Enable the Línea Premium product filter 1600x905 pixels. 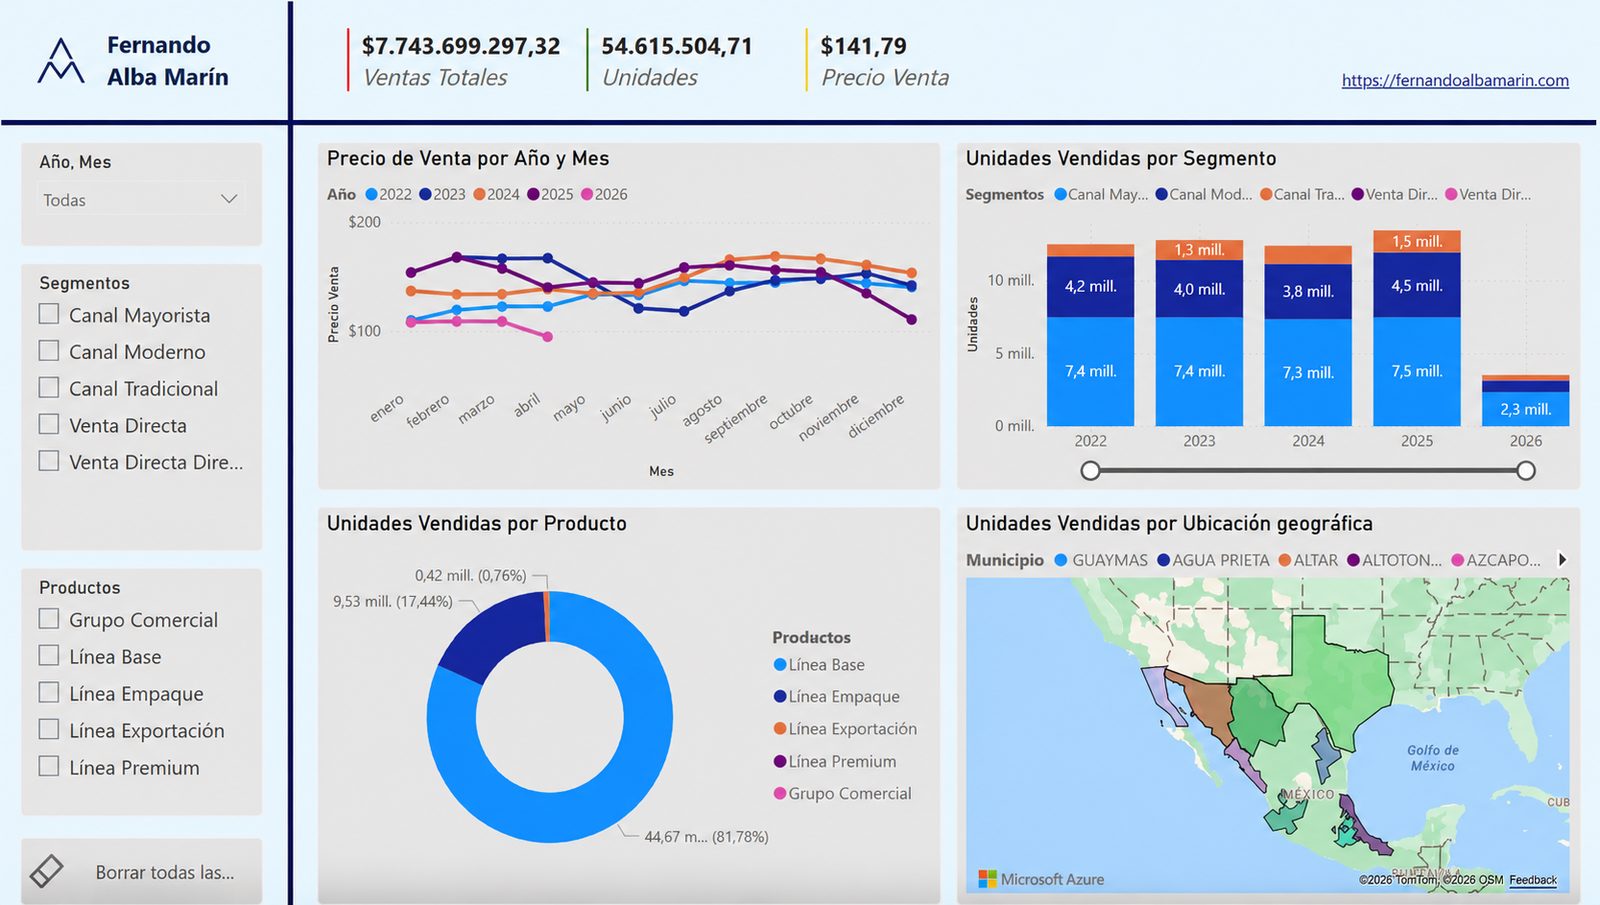49,766
